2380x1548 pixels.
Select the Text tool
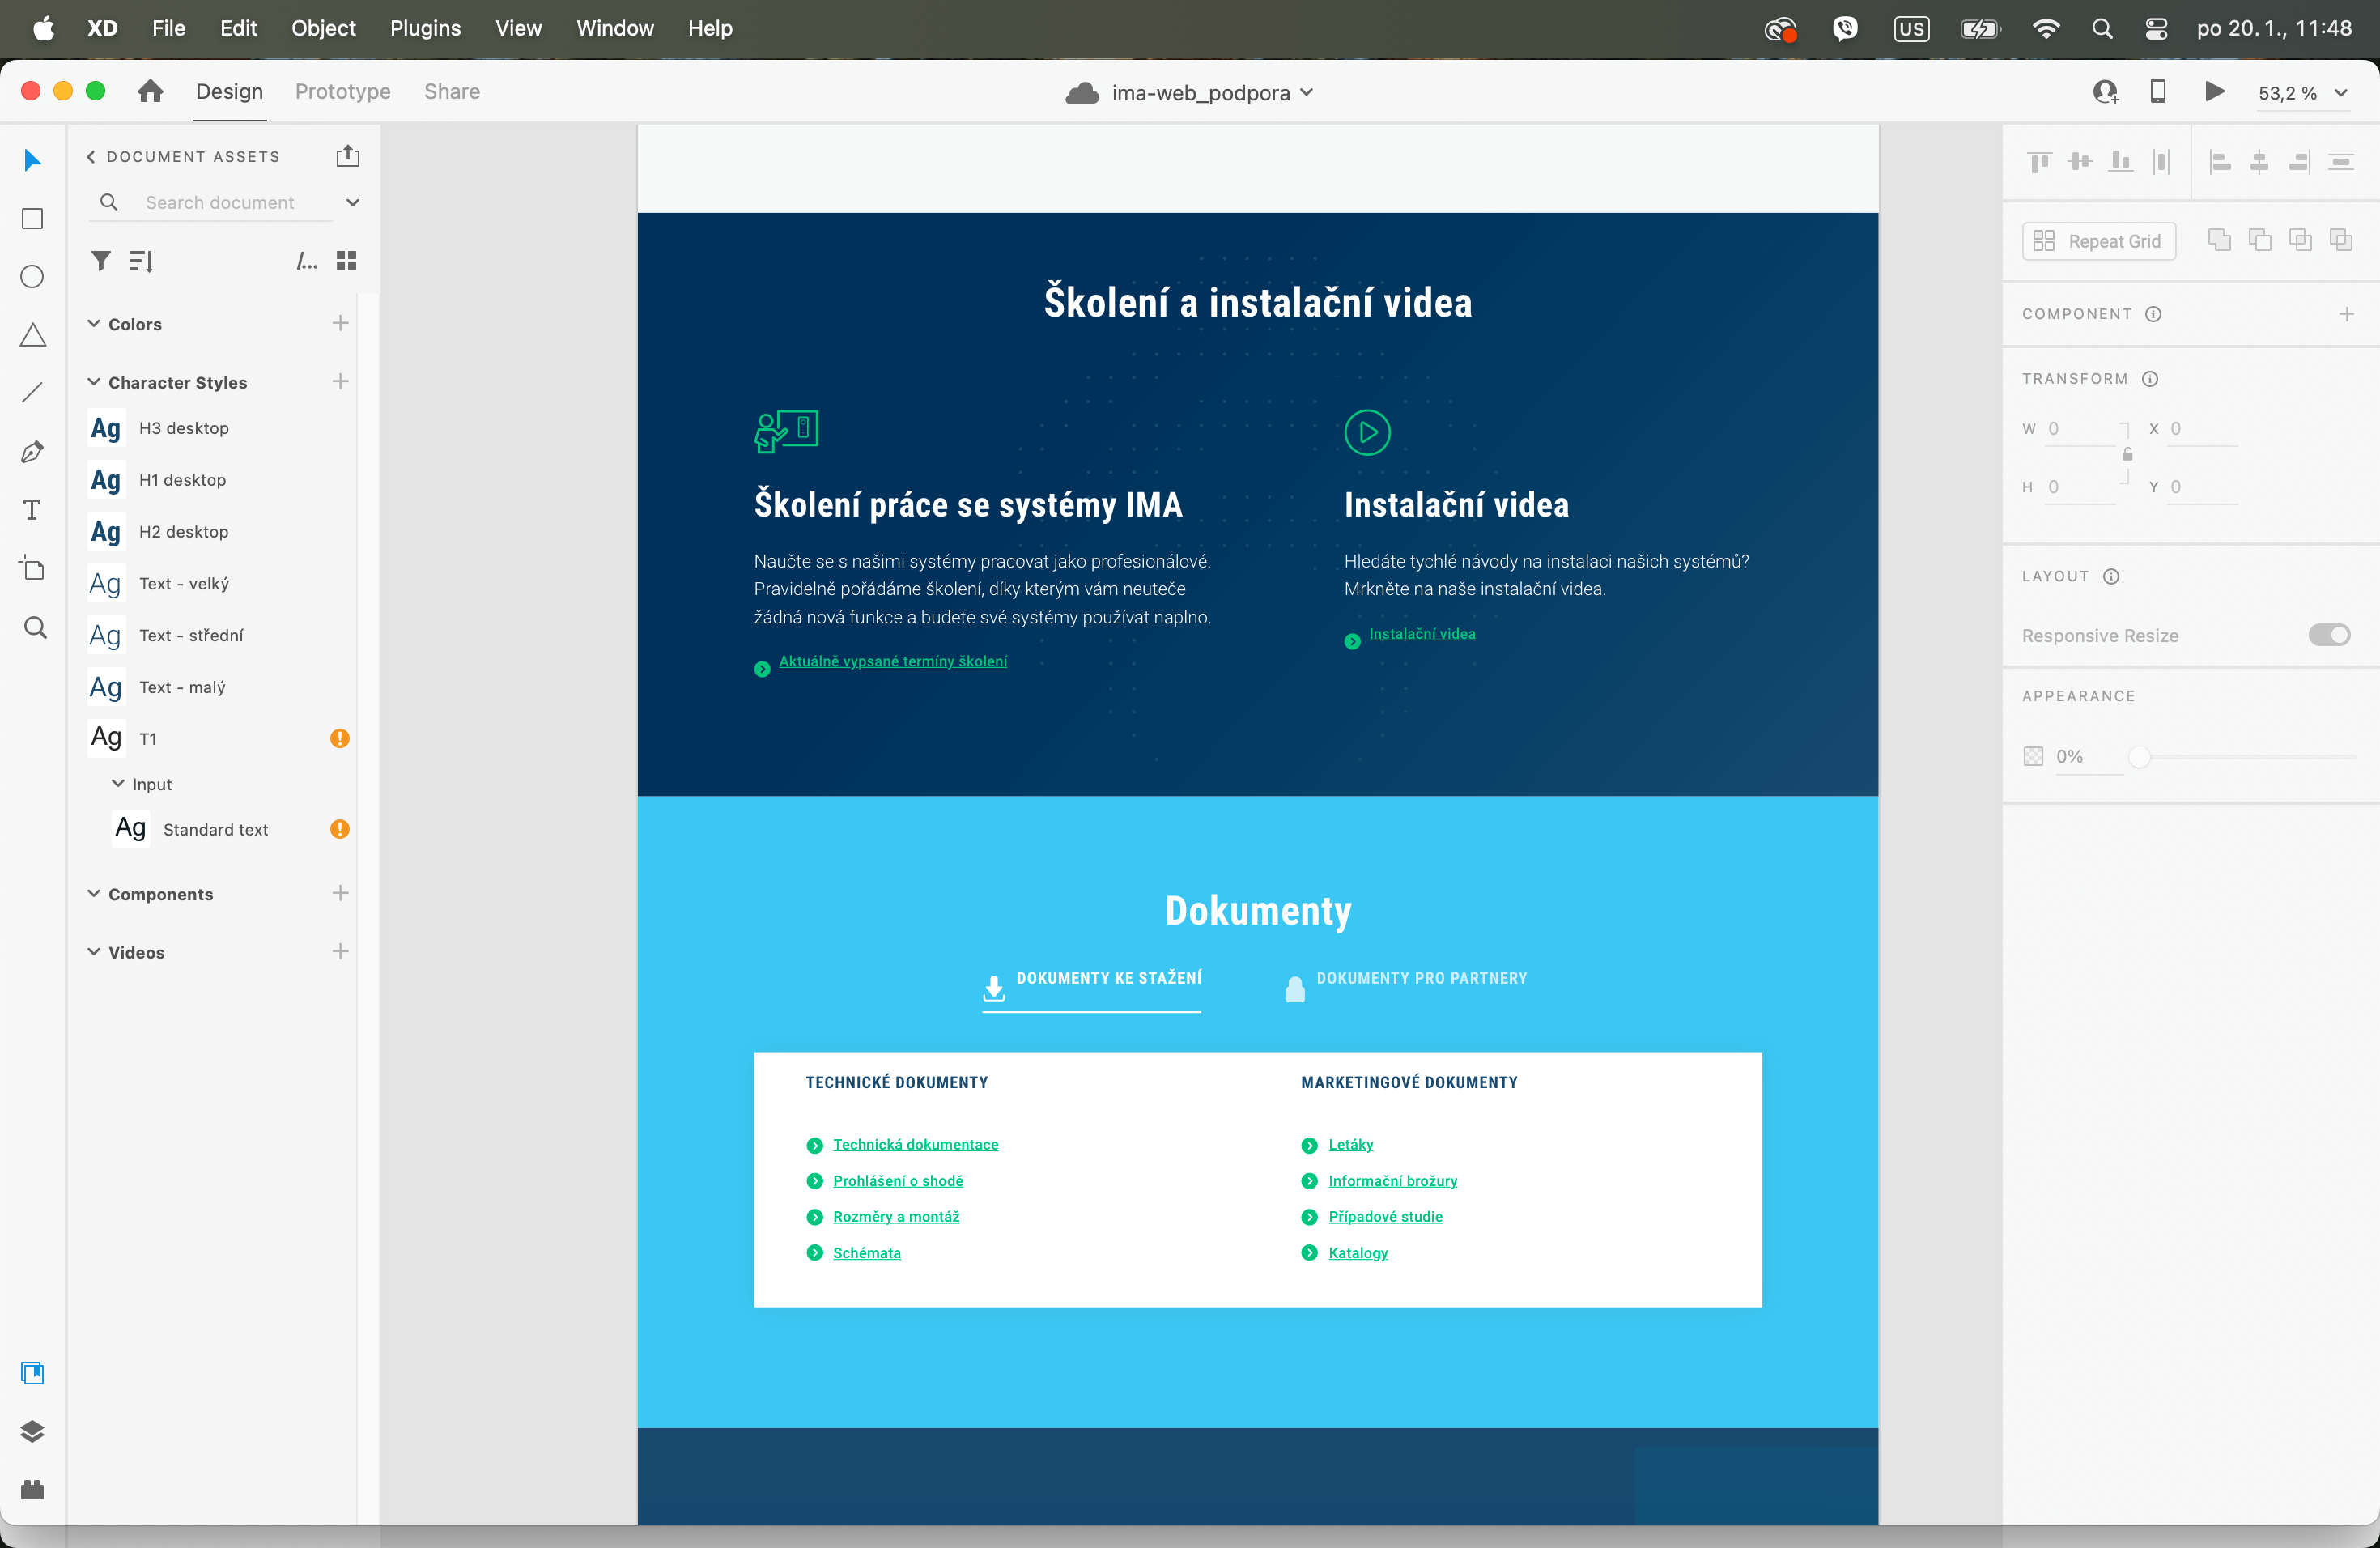coord(32,510)
